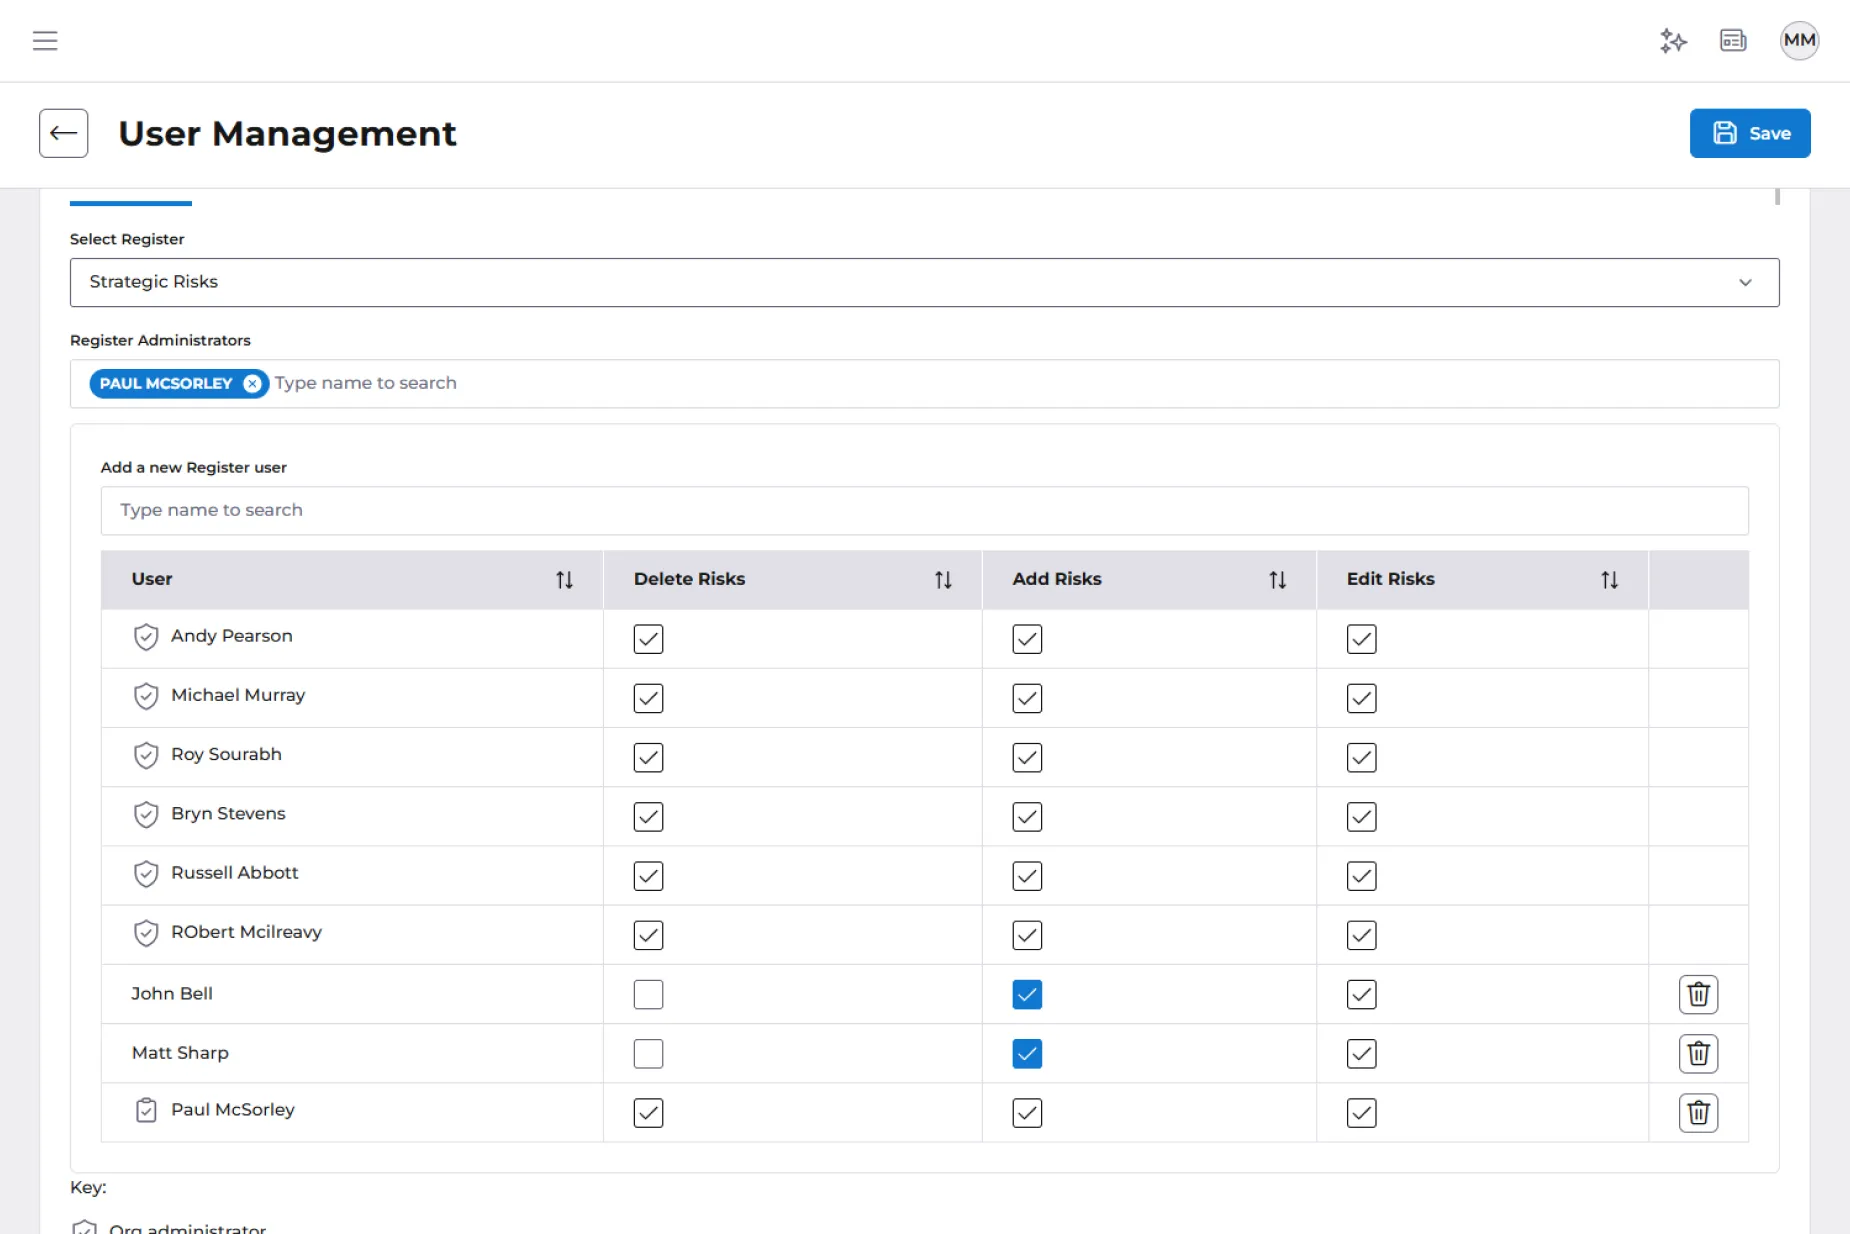Focus the Add a new Register user field
This screenshot has width=1850, height=1234.
(924, 511)
